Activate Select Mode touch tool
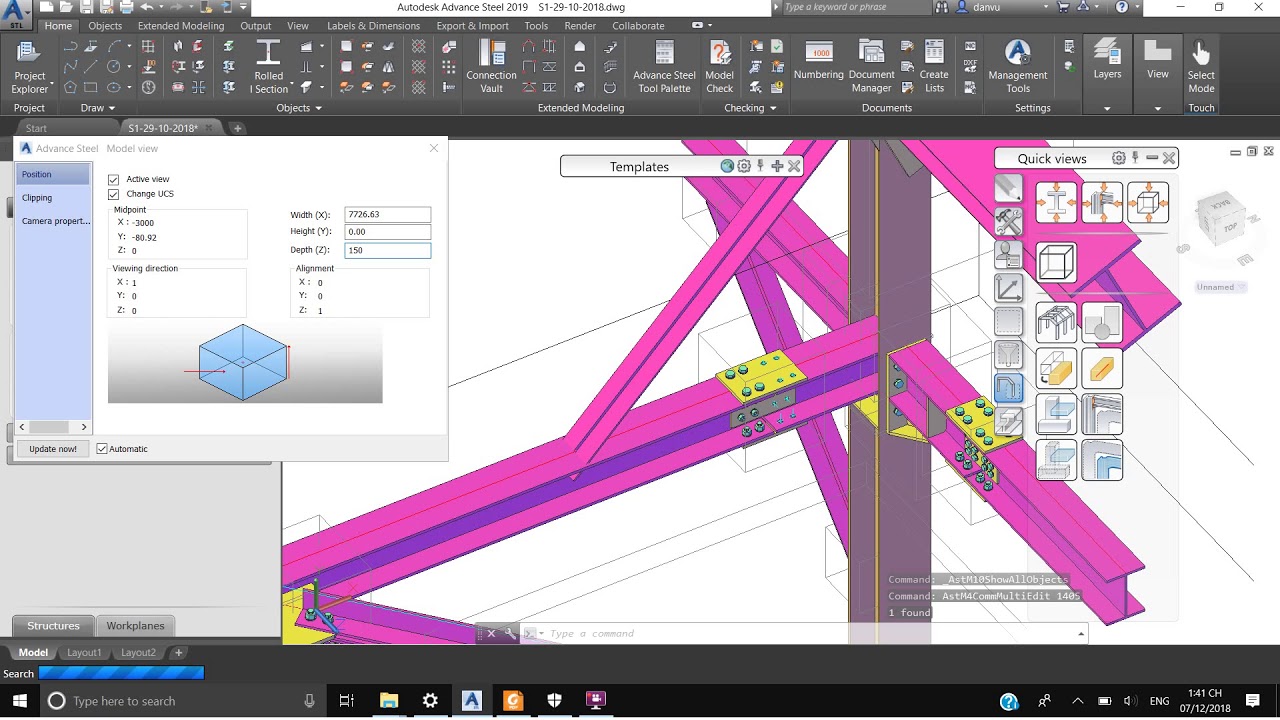This screenshot has width=1280, height=720. tap(1201, 67)
